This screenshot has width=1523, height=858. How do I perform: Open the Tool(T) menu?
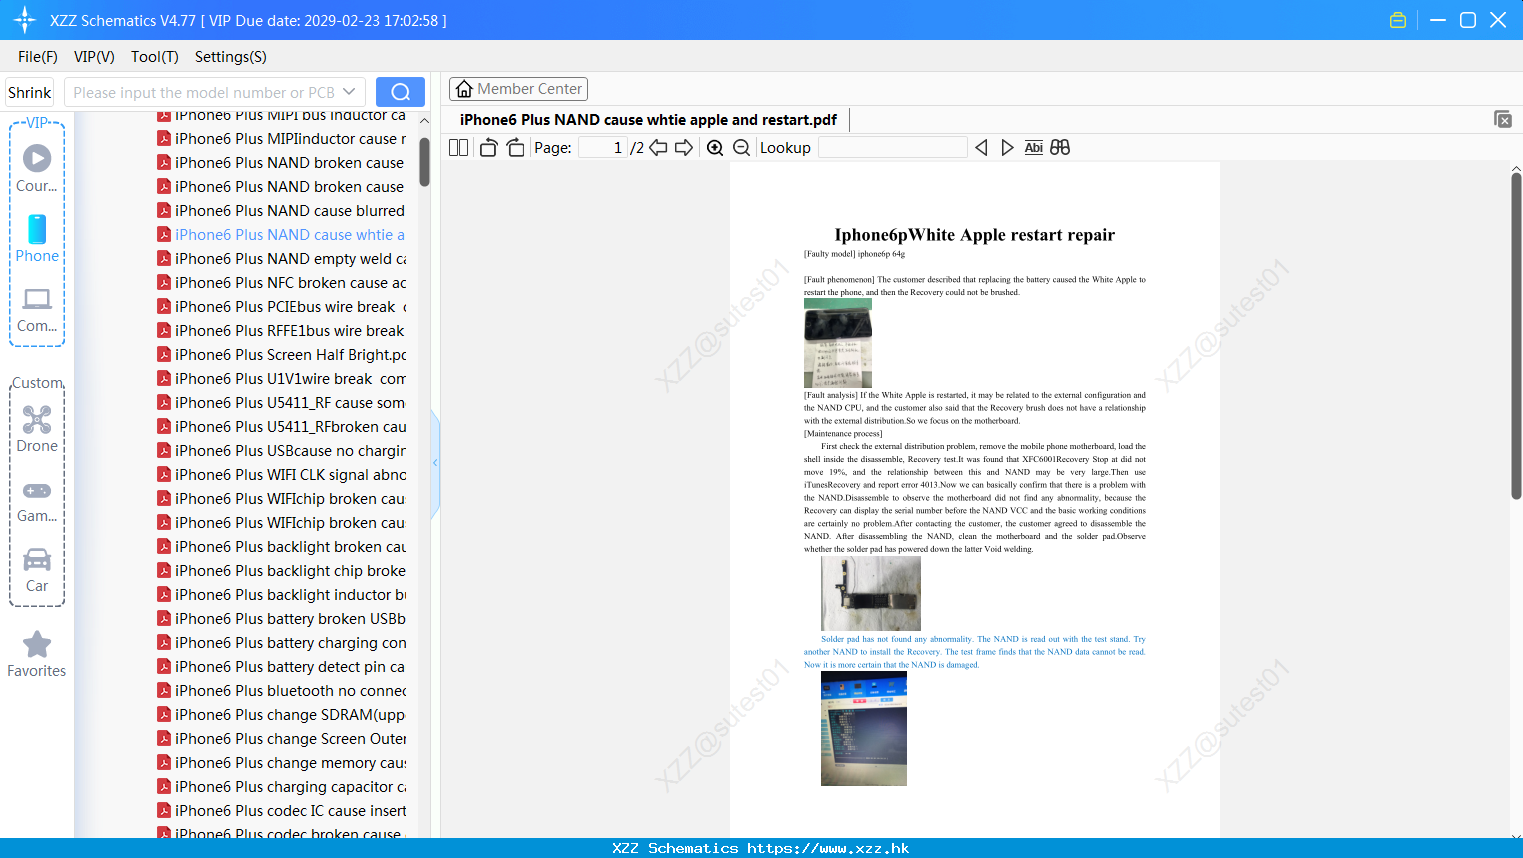pos(155,57)
